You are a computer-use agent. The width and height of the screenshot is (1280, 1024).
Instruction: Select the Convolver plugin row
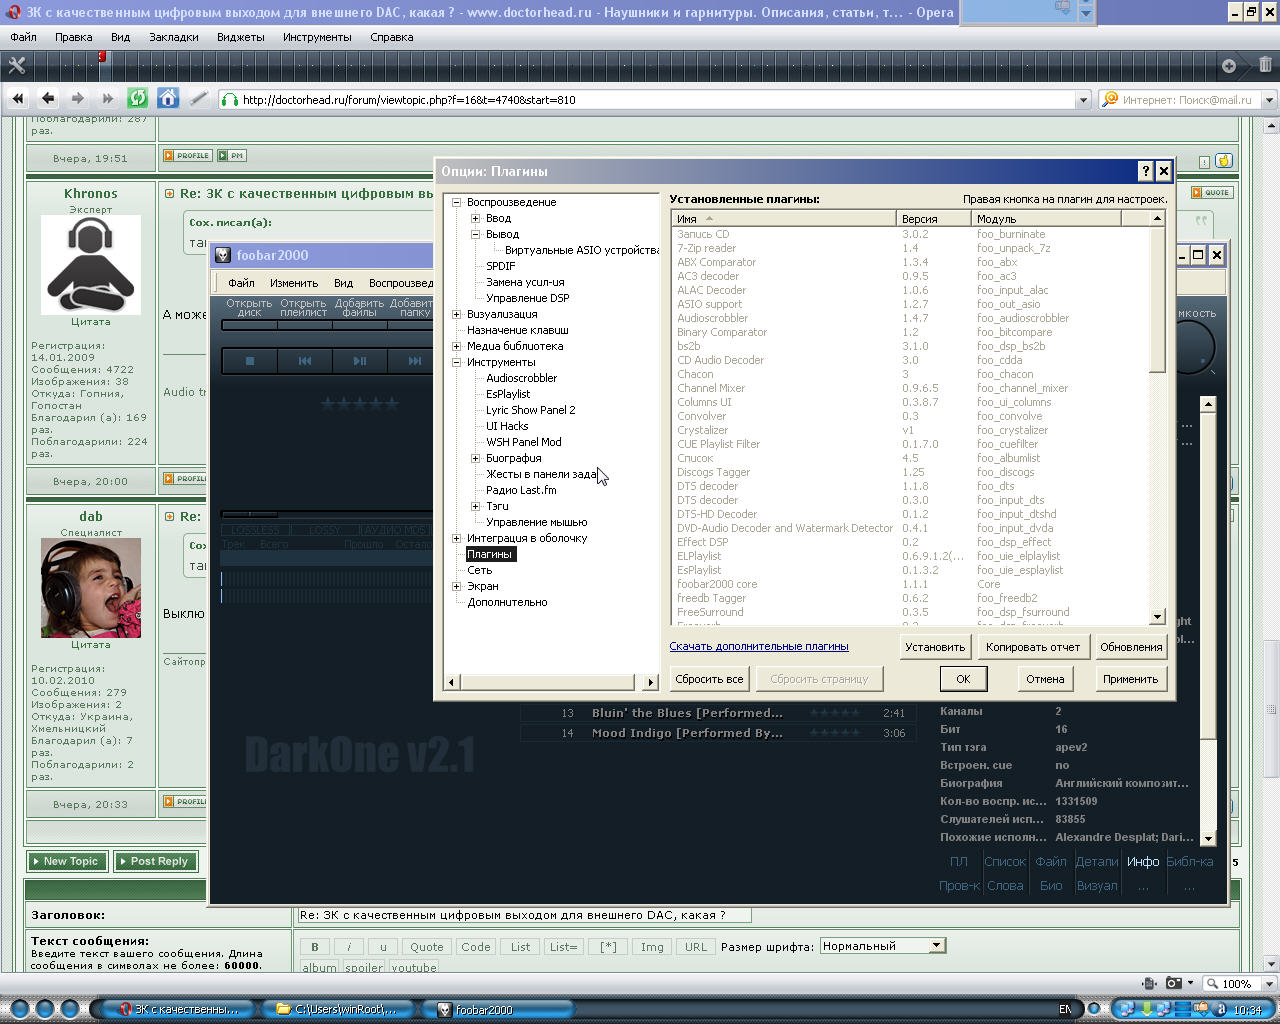910,416
